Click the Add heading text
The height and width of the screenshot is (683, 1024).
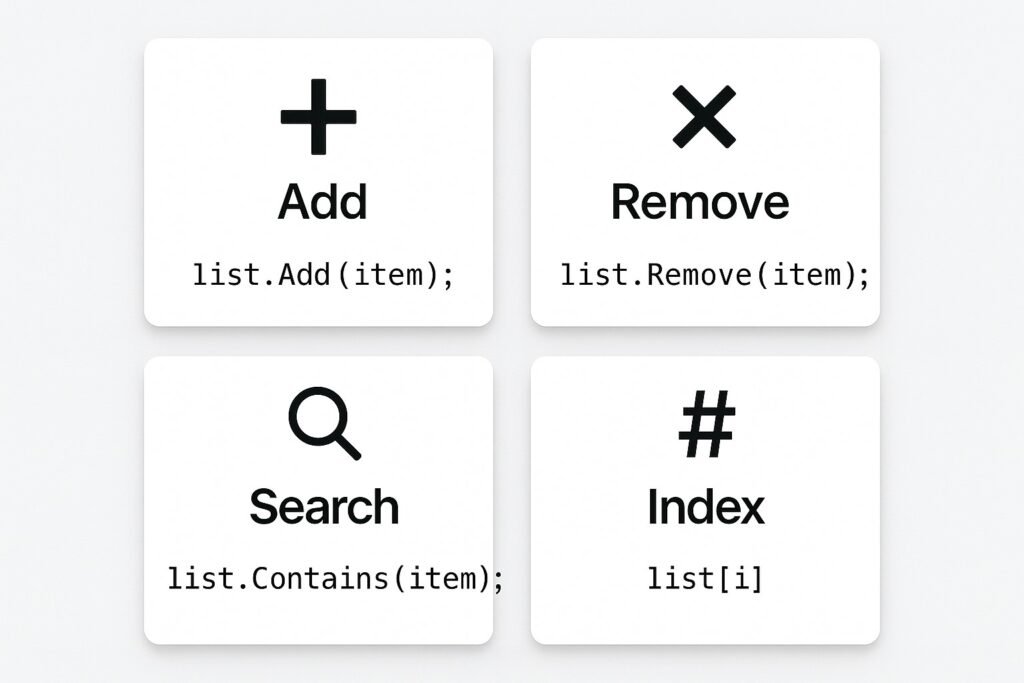323,202
